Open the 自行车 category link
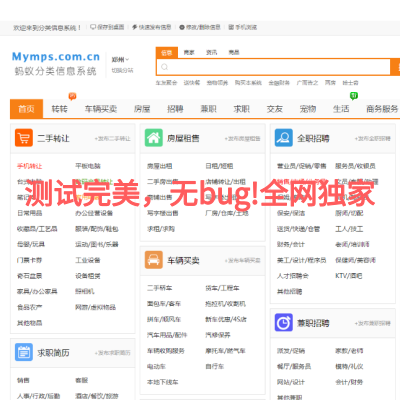400x400 pixels. coord(215,366)
